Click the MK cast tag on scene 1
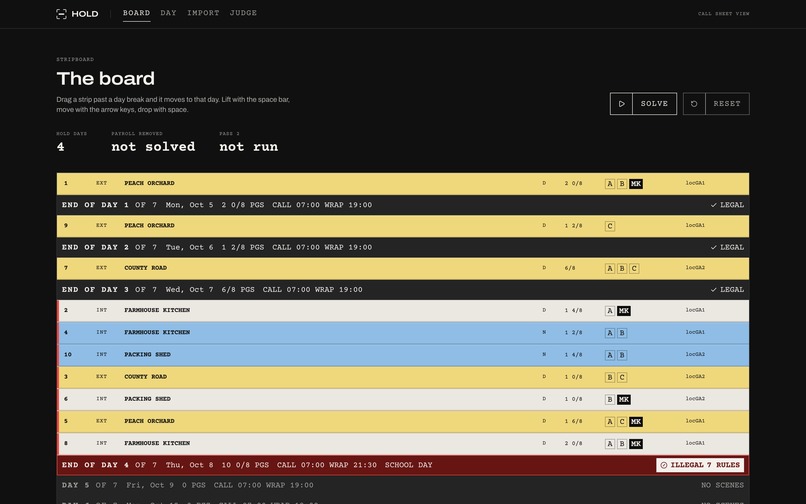The height and width of the screenshot is (504, 806). tap(636, 184)
